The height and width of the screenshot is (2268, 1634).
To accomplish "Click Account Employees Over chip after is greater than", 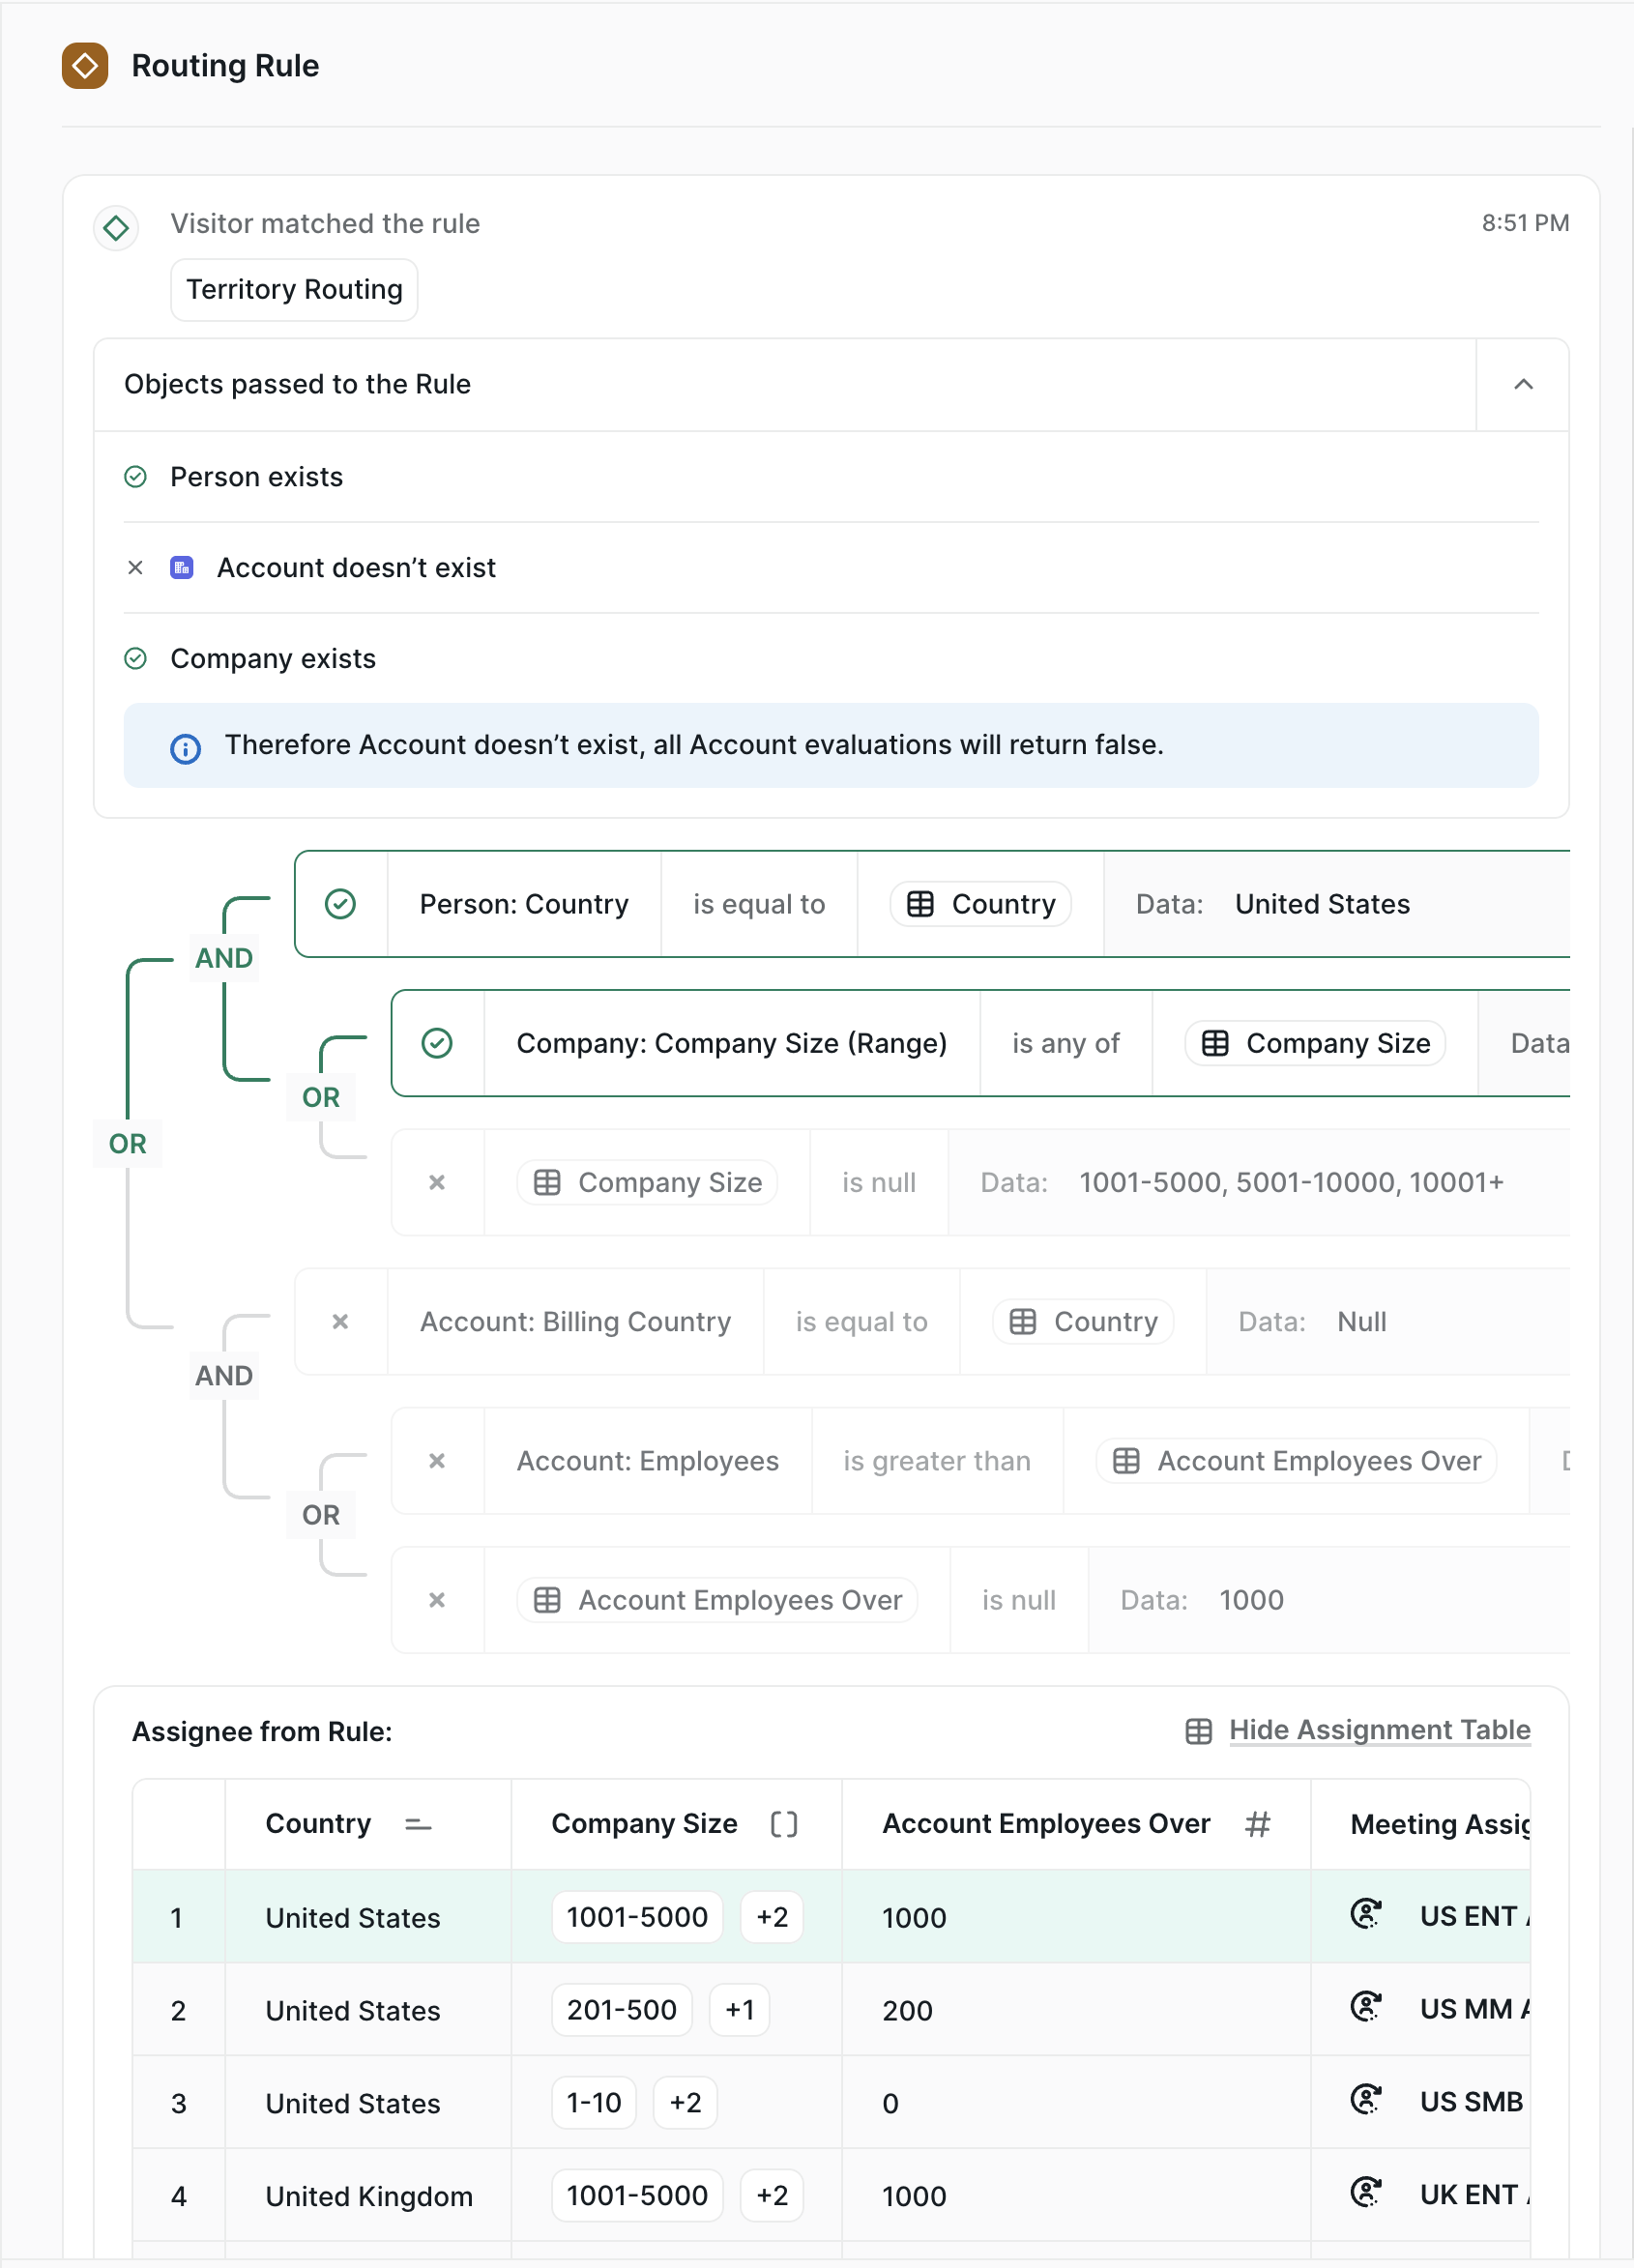I will (1296, 1460).
